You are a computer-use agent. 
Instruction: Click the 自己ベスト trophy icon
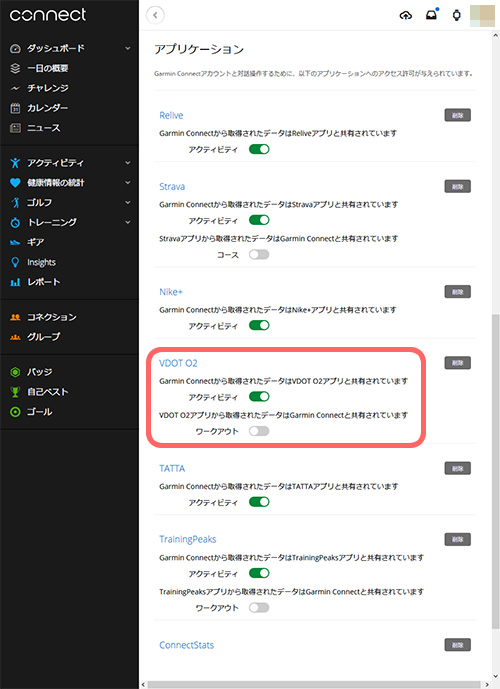pos(15,392)
